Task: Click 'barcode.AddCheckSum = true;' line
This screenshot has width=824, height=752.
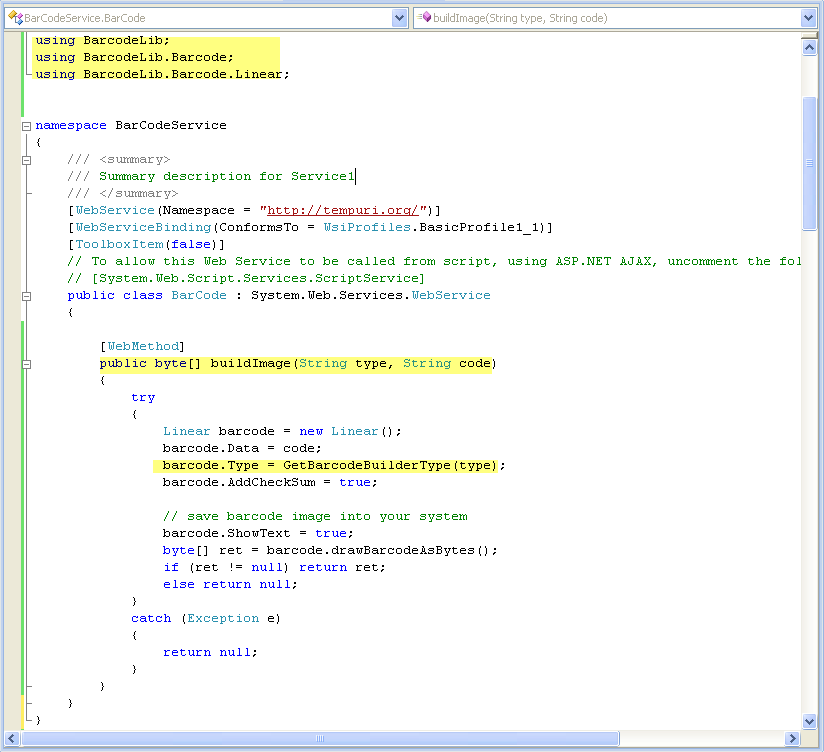Action: (270, 482)
